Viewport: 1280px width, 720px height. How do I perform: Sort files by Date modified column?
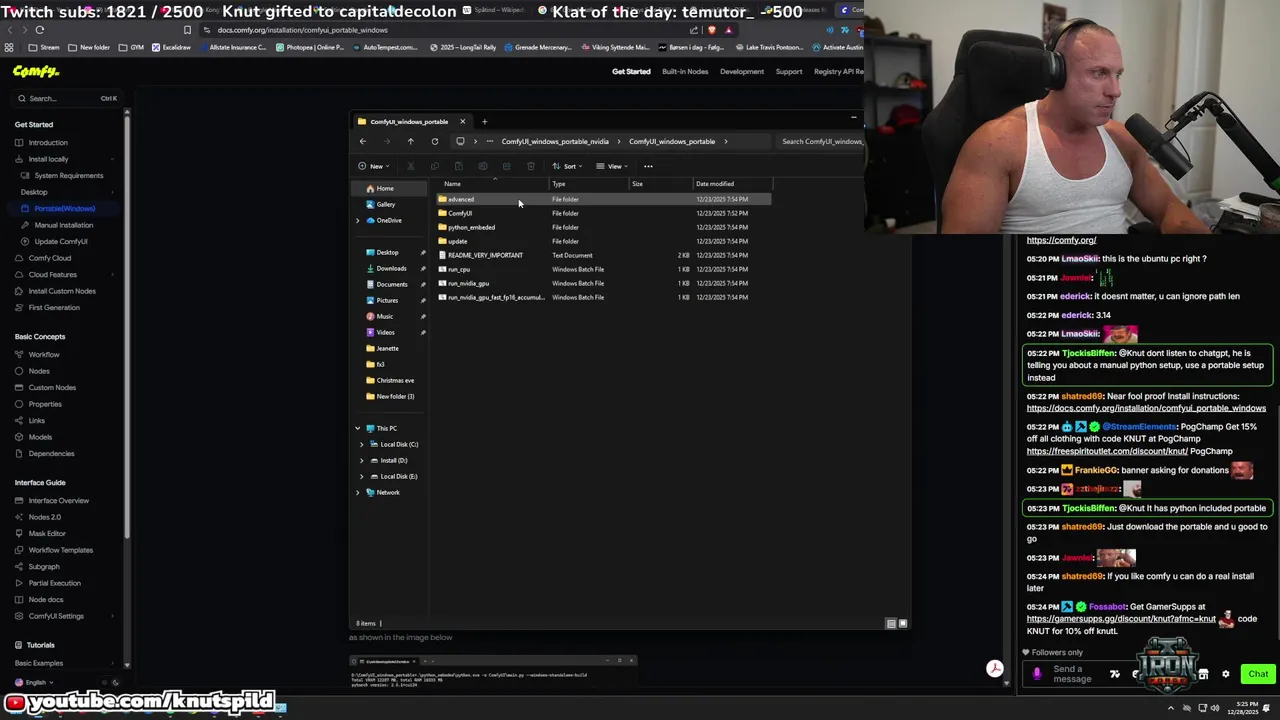[x=715, y=184]
